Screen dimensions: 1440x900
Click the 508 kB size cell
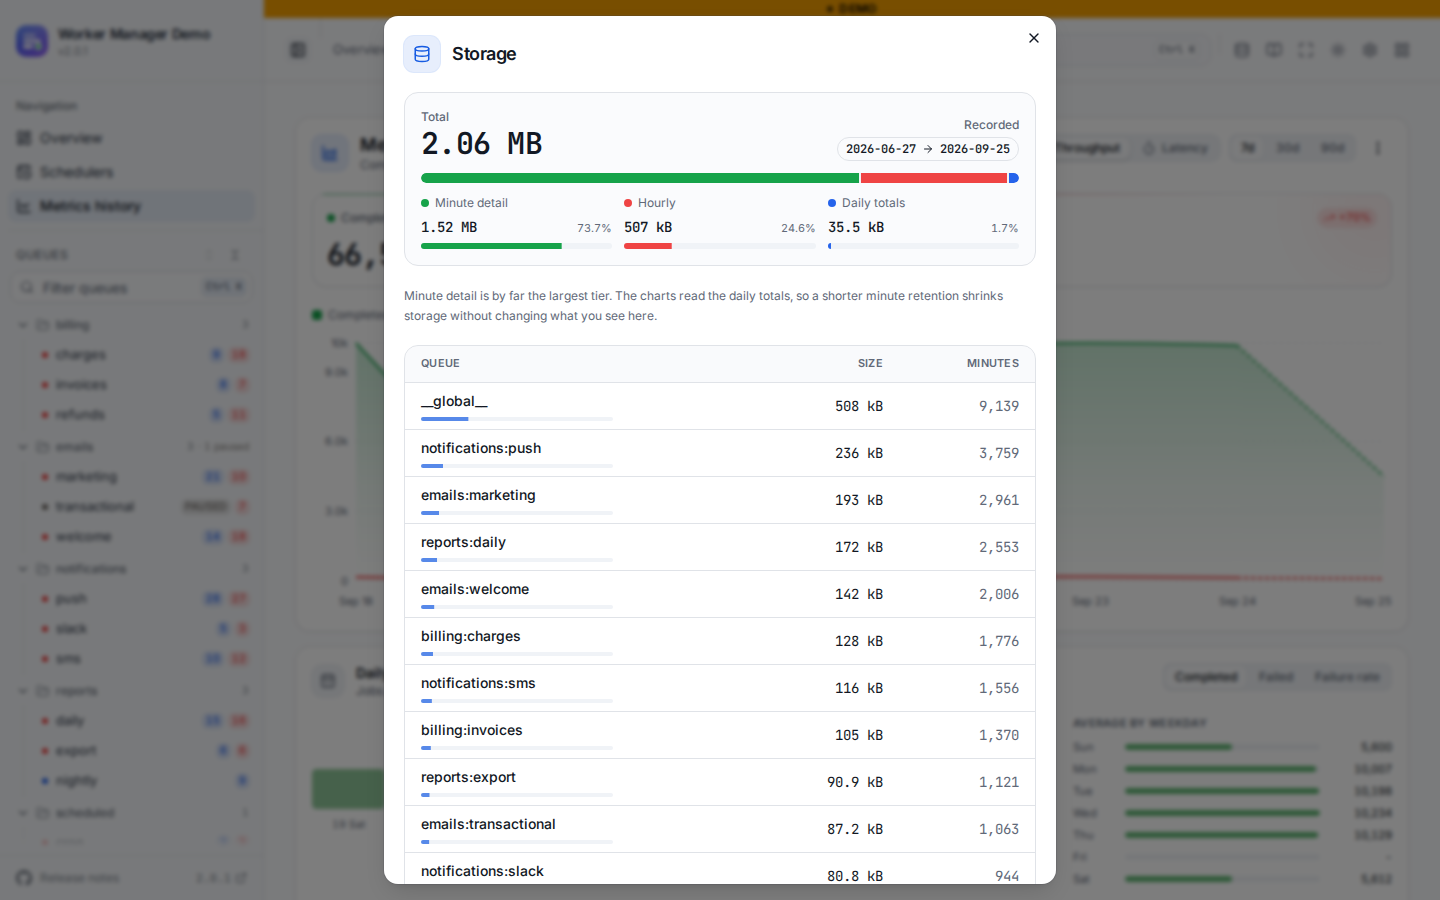point(859,407)
